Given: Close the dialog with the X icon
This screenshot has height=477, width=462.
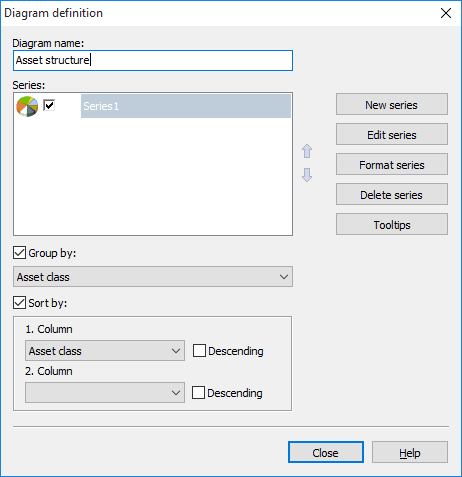Looking at the screenshot, I should (446, 13).
